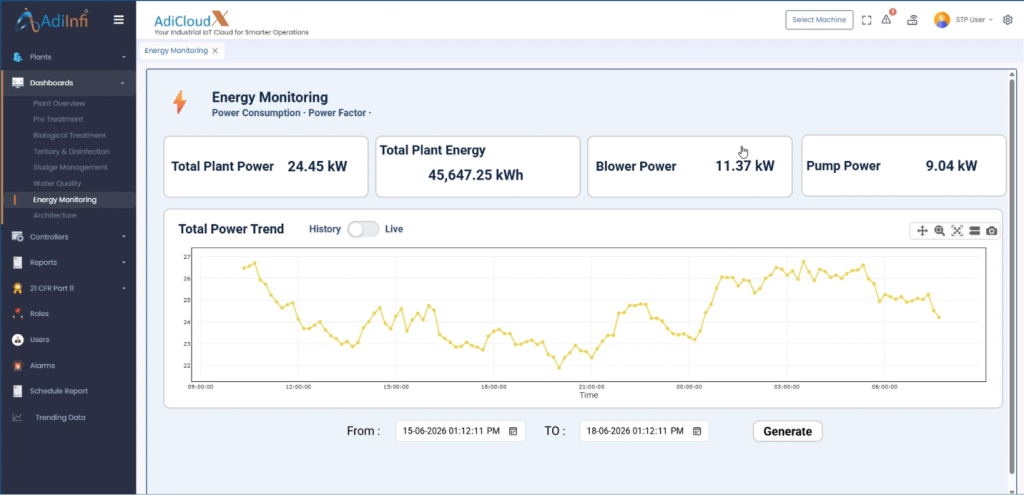Viewport: 1024px width, 495px height.
Task: Download chart snapshot with camera icon
Action: coord(992,231)
